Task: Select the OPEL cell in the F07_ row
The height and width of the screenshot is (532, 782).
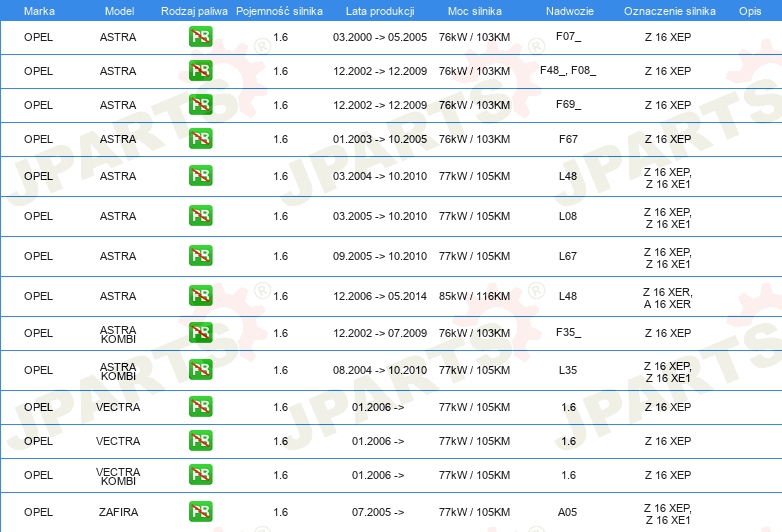Action: pos(38,37)
